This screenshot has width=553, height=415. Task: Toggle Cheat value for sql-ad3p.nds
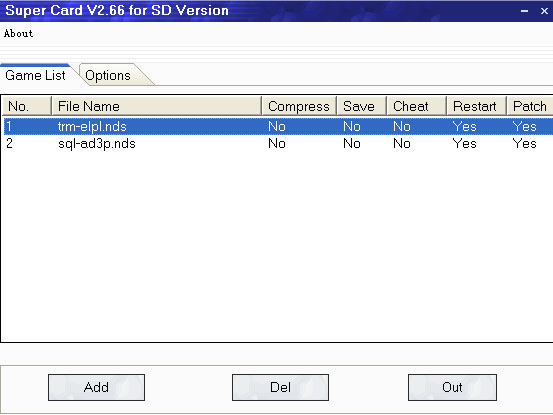click(x=402, y=144)
